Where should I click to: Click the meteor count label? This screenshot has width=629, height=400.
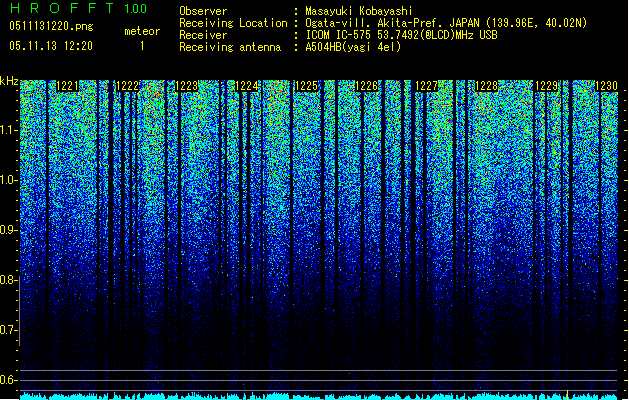(x=142, y=31)
